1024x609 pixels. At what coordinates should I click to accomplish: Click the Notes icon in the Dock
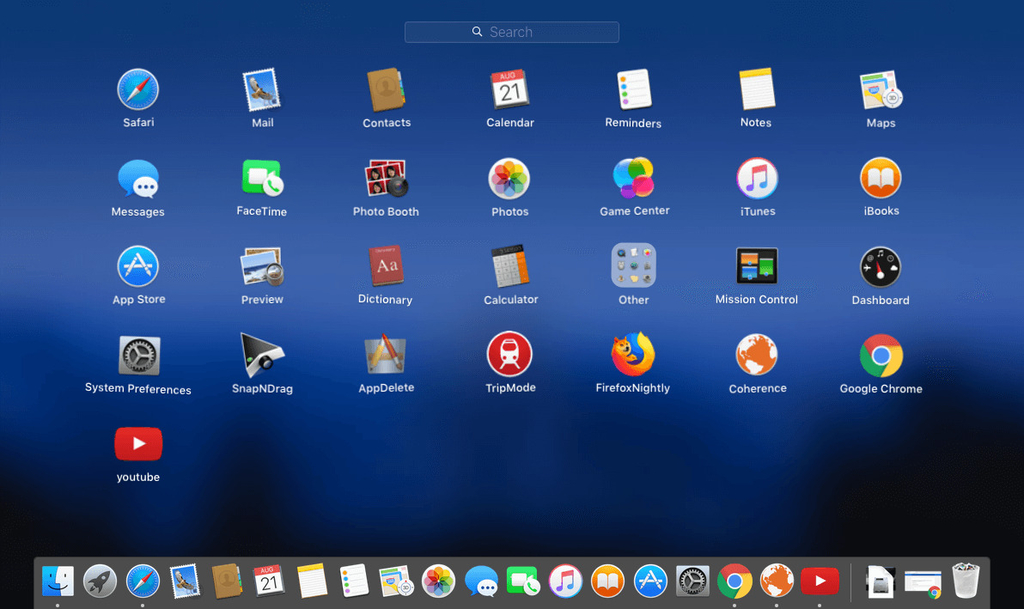(x=312, y=580)
